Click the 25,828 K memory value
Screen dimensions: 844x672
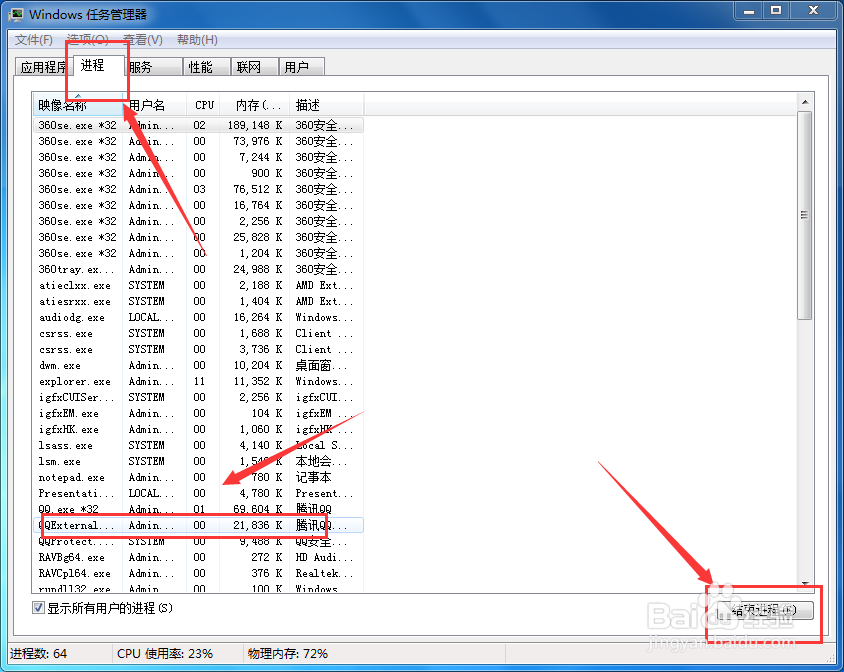pyautogui.click(x=257, y=237)
